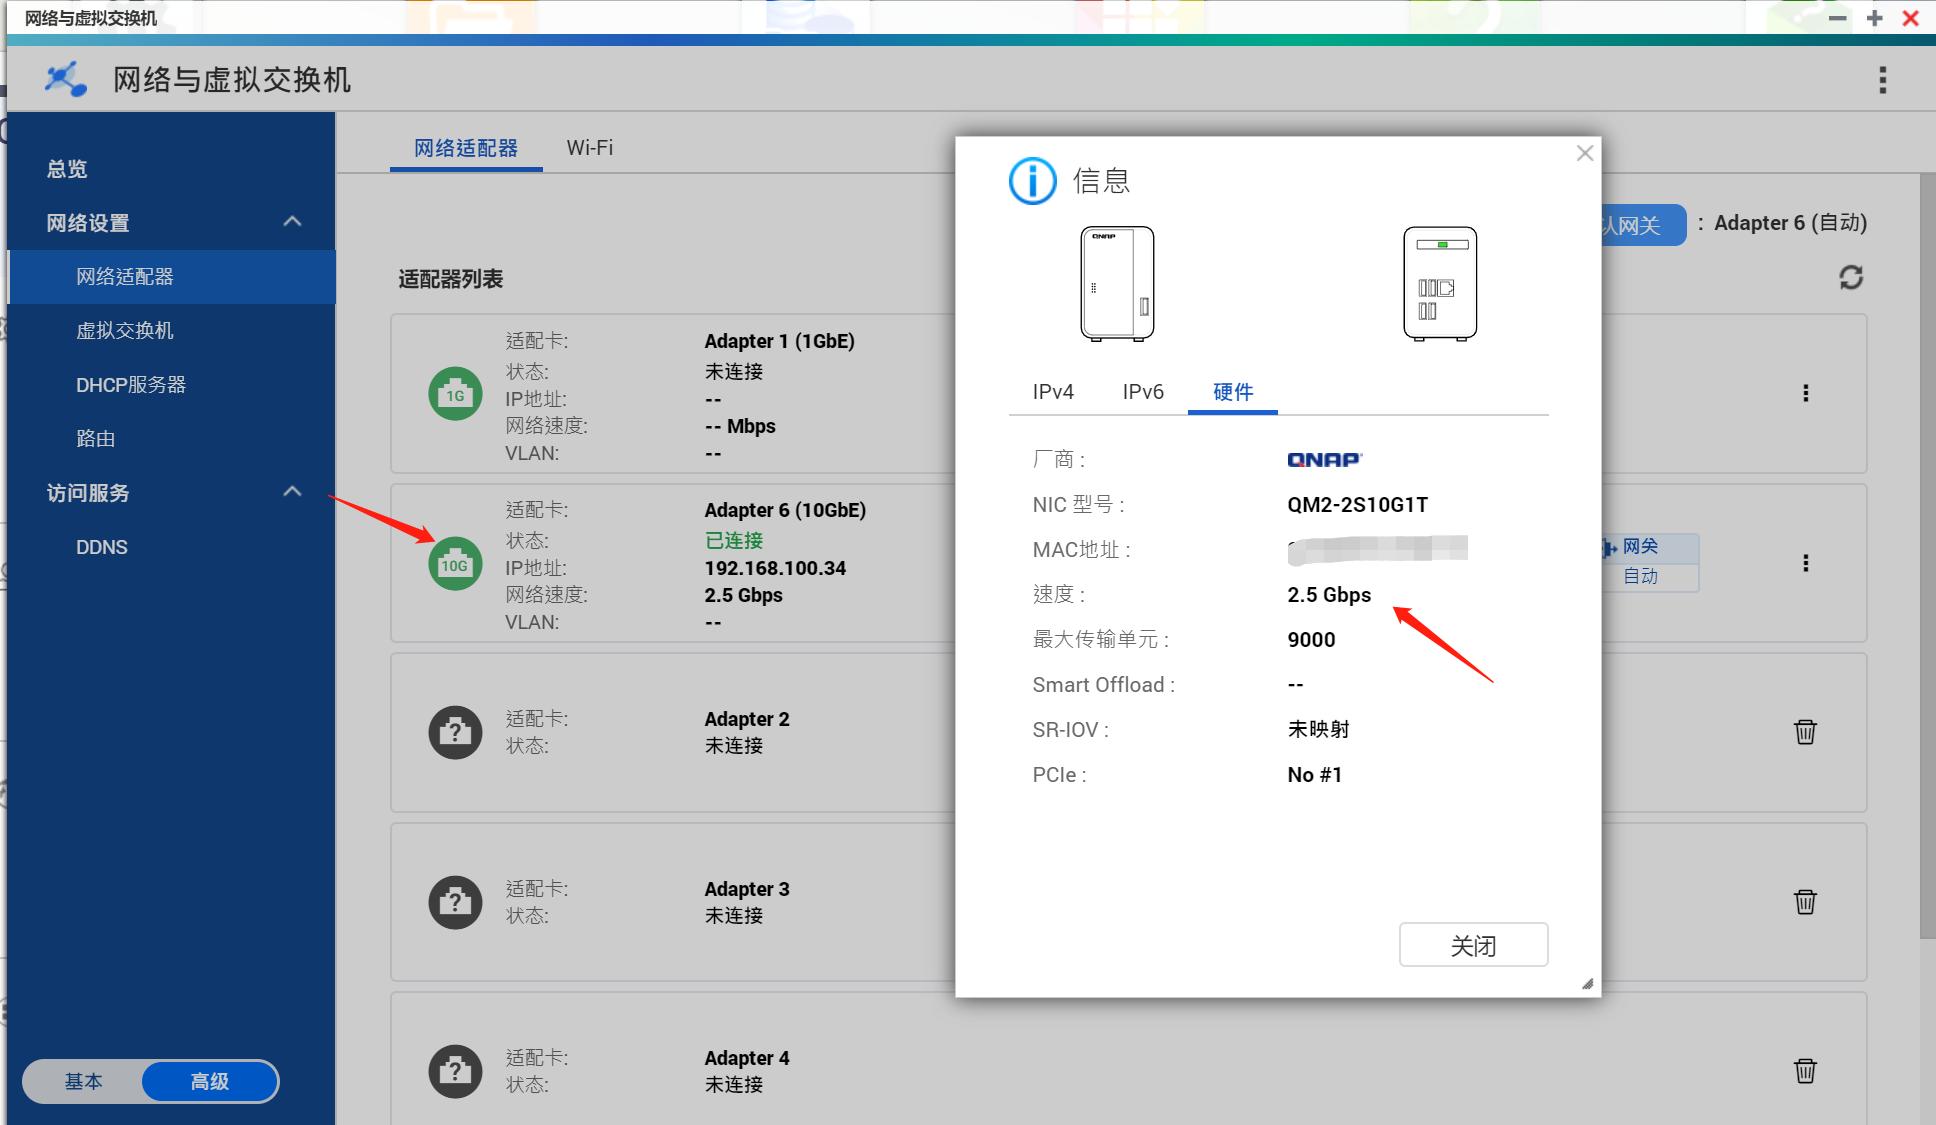
Task: Click the 关闭 button to dismiss the dialog
Action: coord(1473,944)
